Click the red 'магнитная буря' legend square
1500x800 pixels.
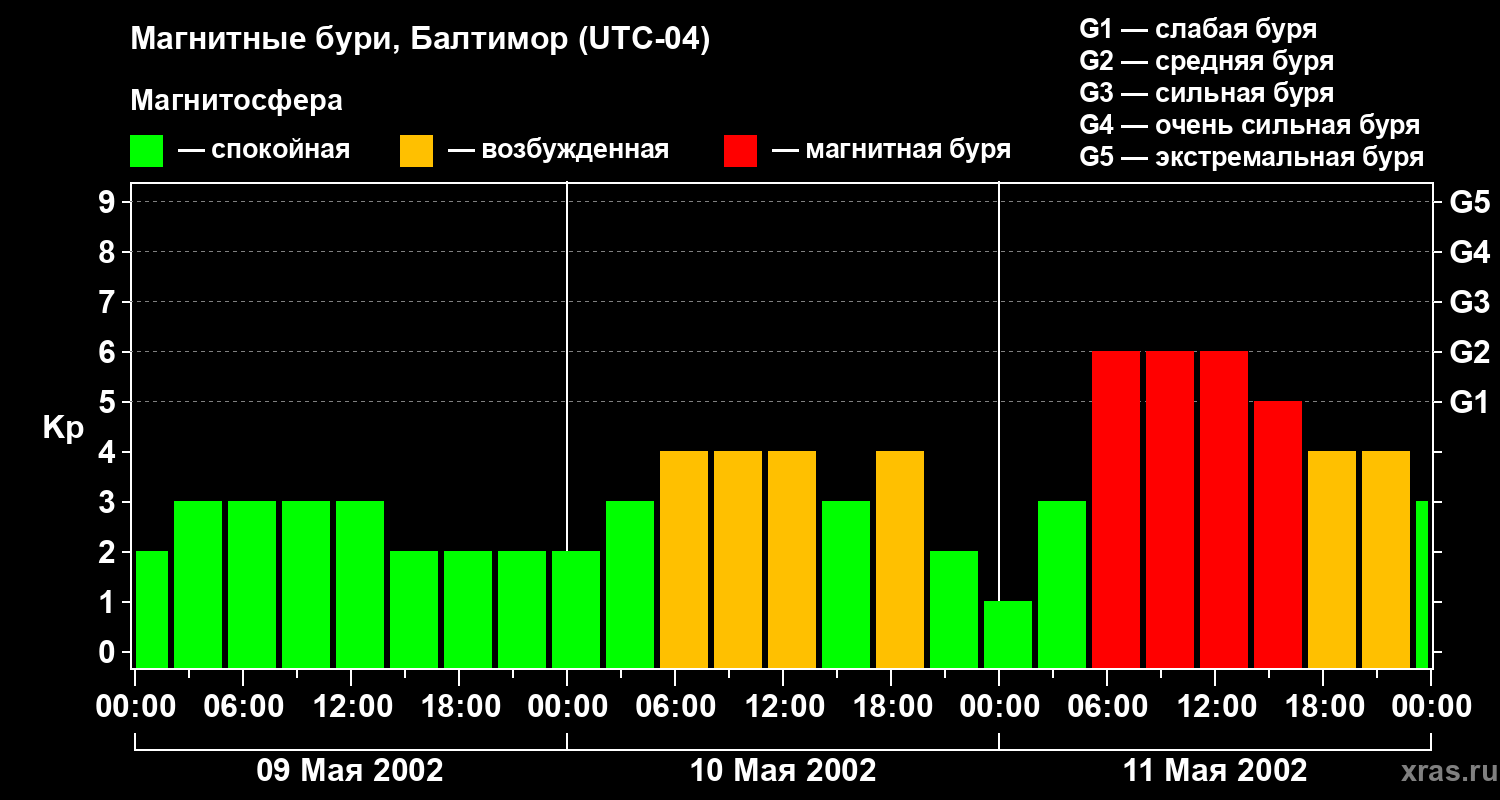click(x=740, y=151)
